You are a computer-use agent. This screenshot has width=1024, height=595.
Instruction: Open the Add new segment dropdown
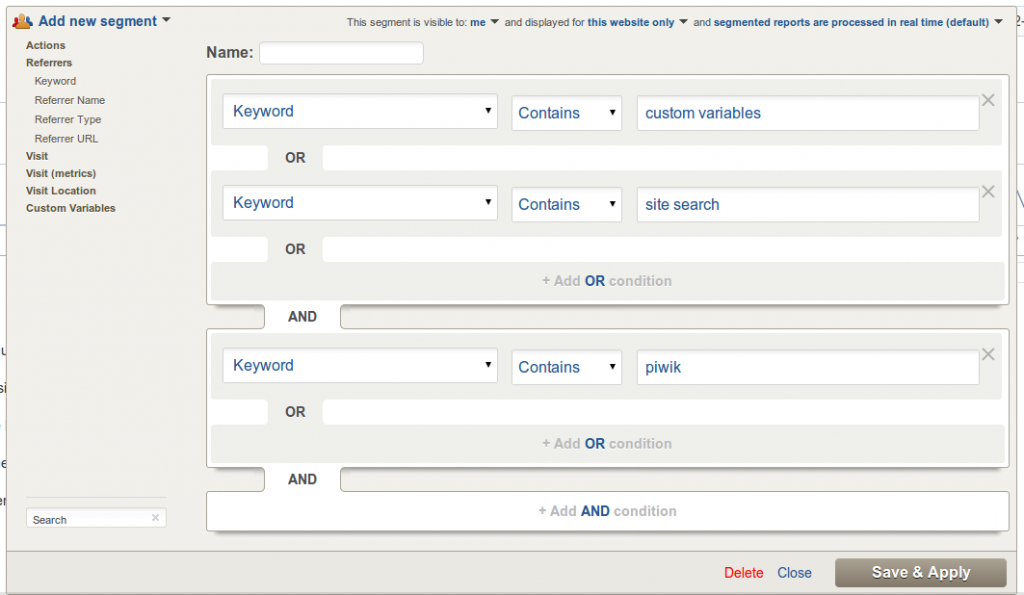(105, 21)
